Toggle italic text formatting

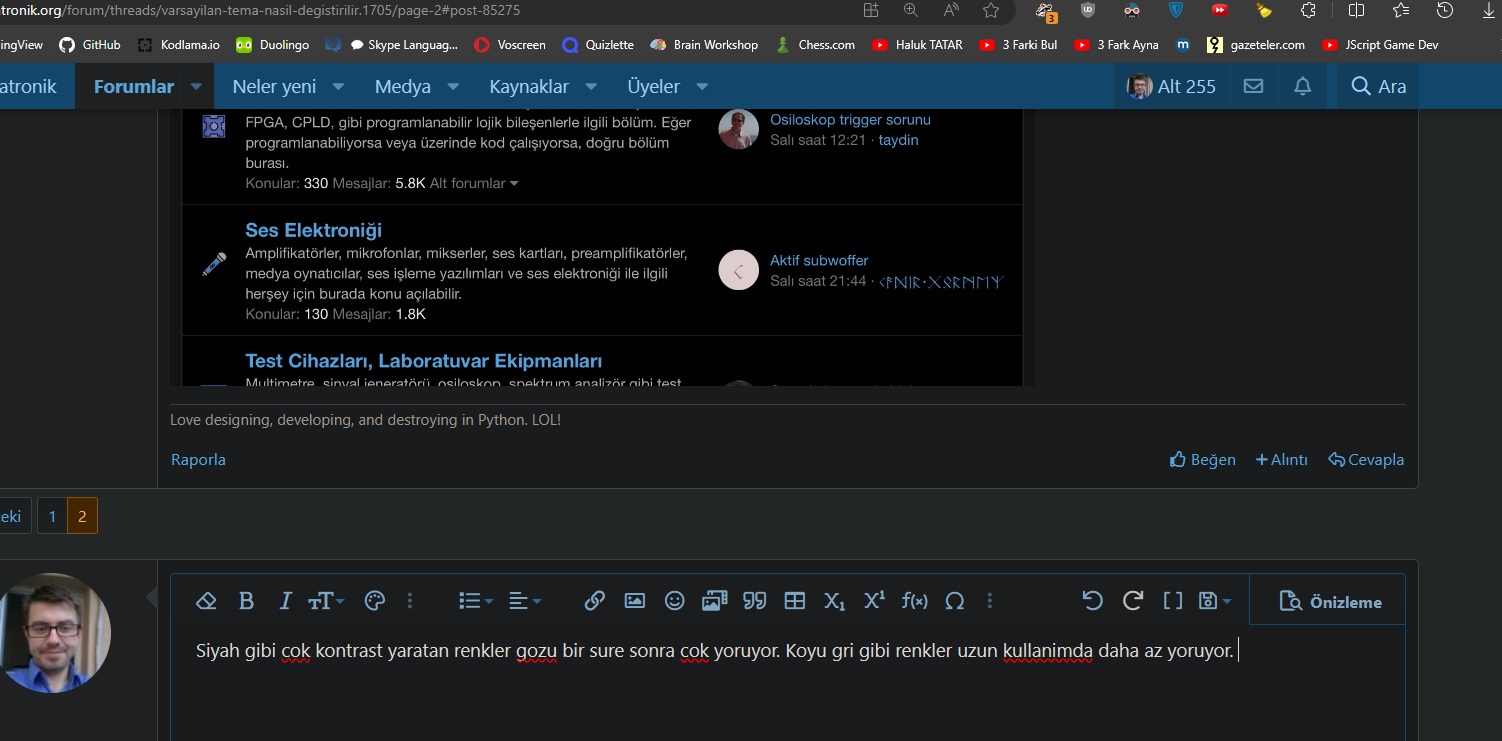[285, 601]
